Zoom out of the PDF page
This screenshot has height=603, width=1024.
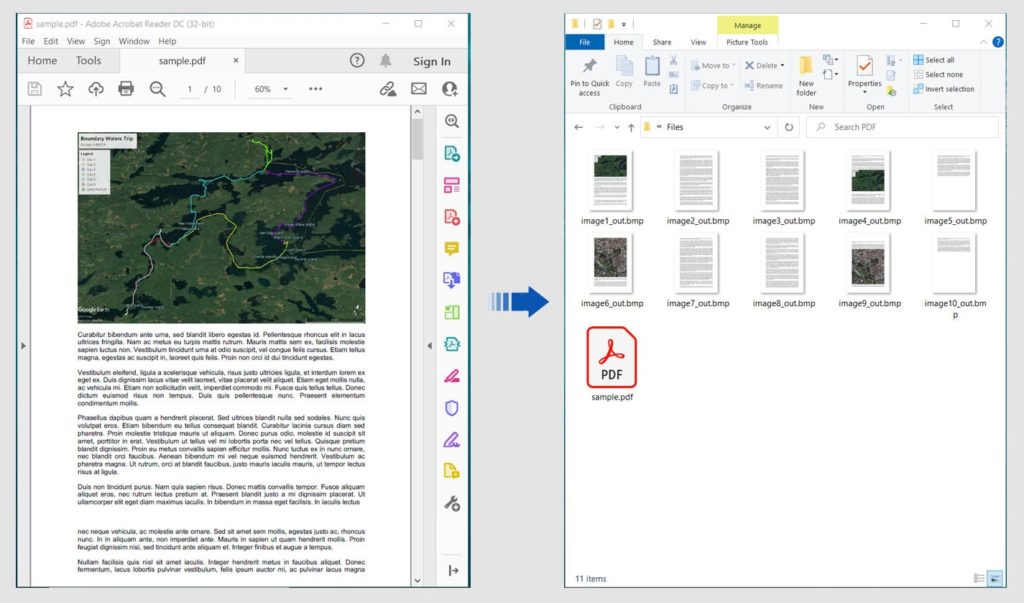click(156, 88)
